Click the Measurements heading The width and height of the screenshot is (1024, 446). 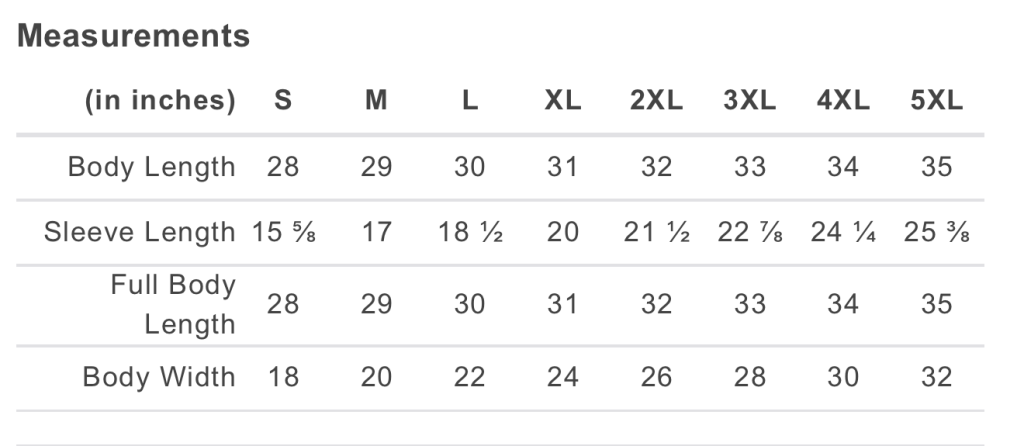pos(134,36)
